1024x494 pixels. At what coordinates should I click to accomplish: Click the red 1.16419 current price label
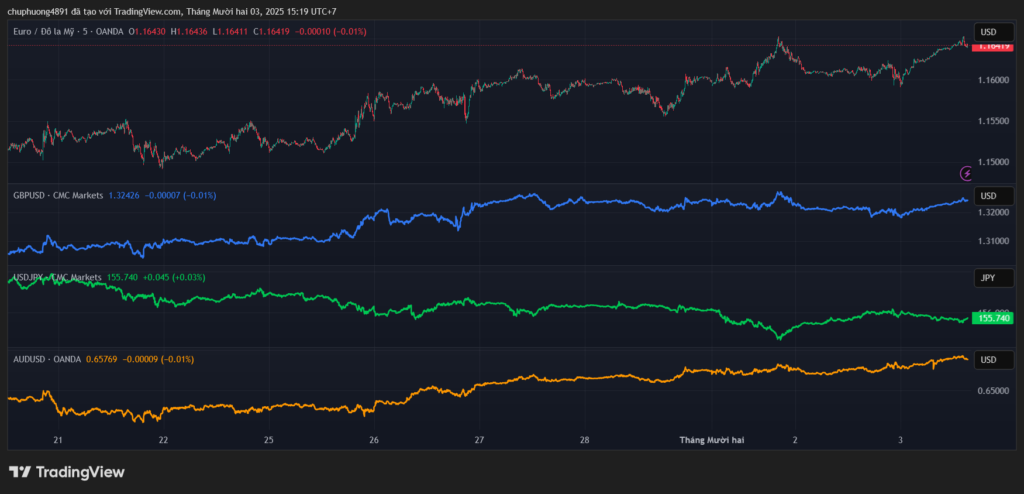pyautogui.click(x=993, y=46)
